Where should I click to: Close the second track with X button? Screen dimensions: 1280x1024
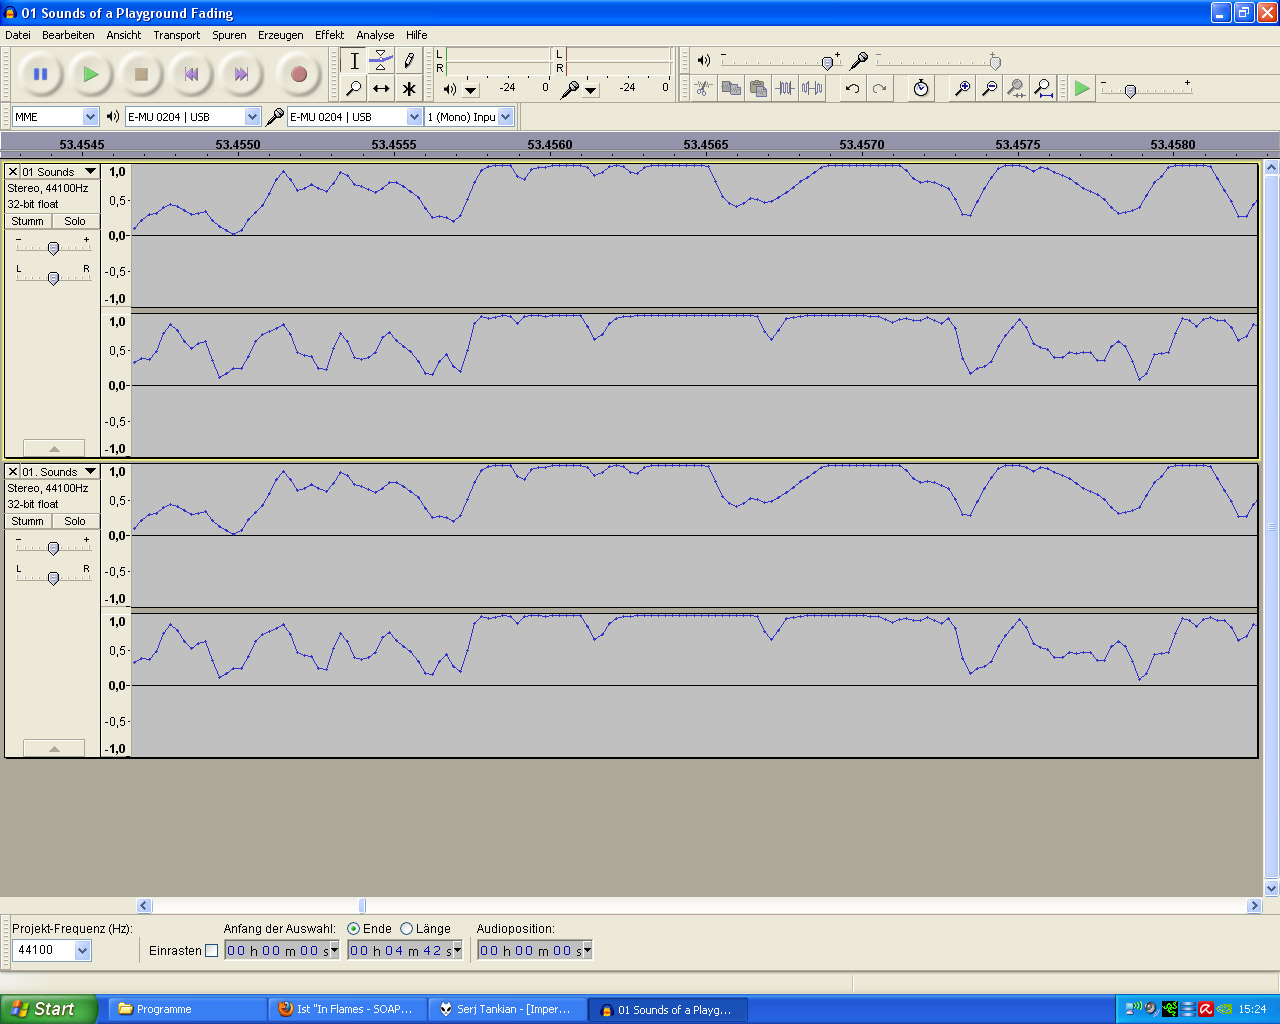click(x=13, y=472)
